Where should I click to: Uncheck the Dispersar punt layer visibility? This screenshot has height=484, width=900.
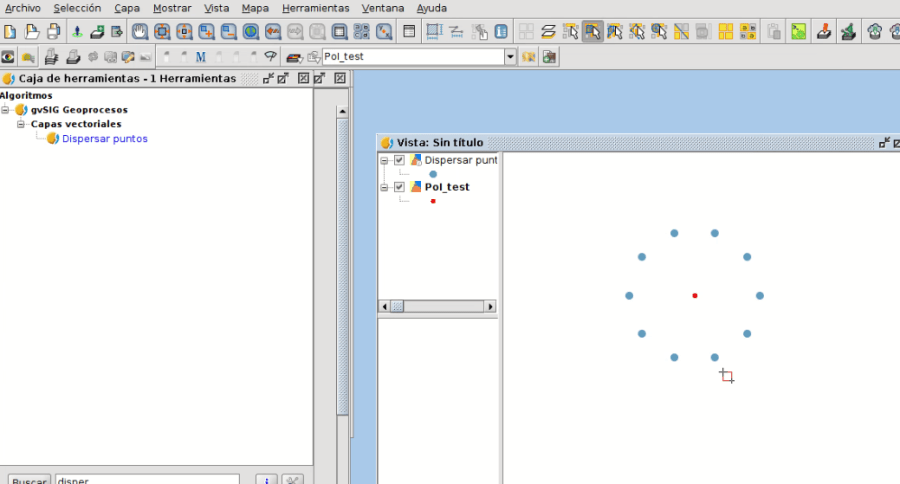pos(400,160)
